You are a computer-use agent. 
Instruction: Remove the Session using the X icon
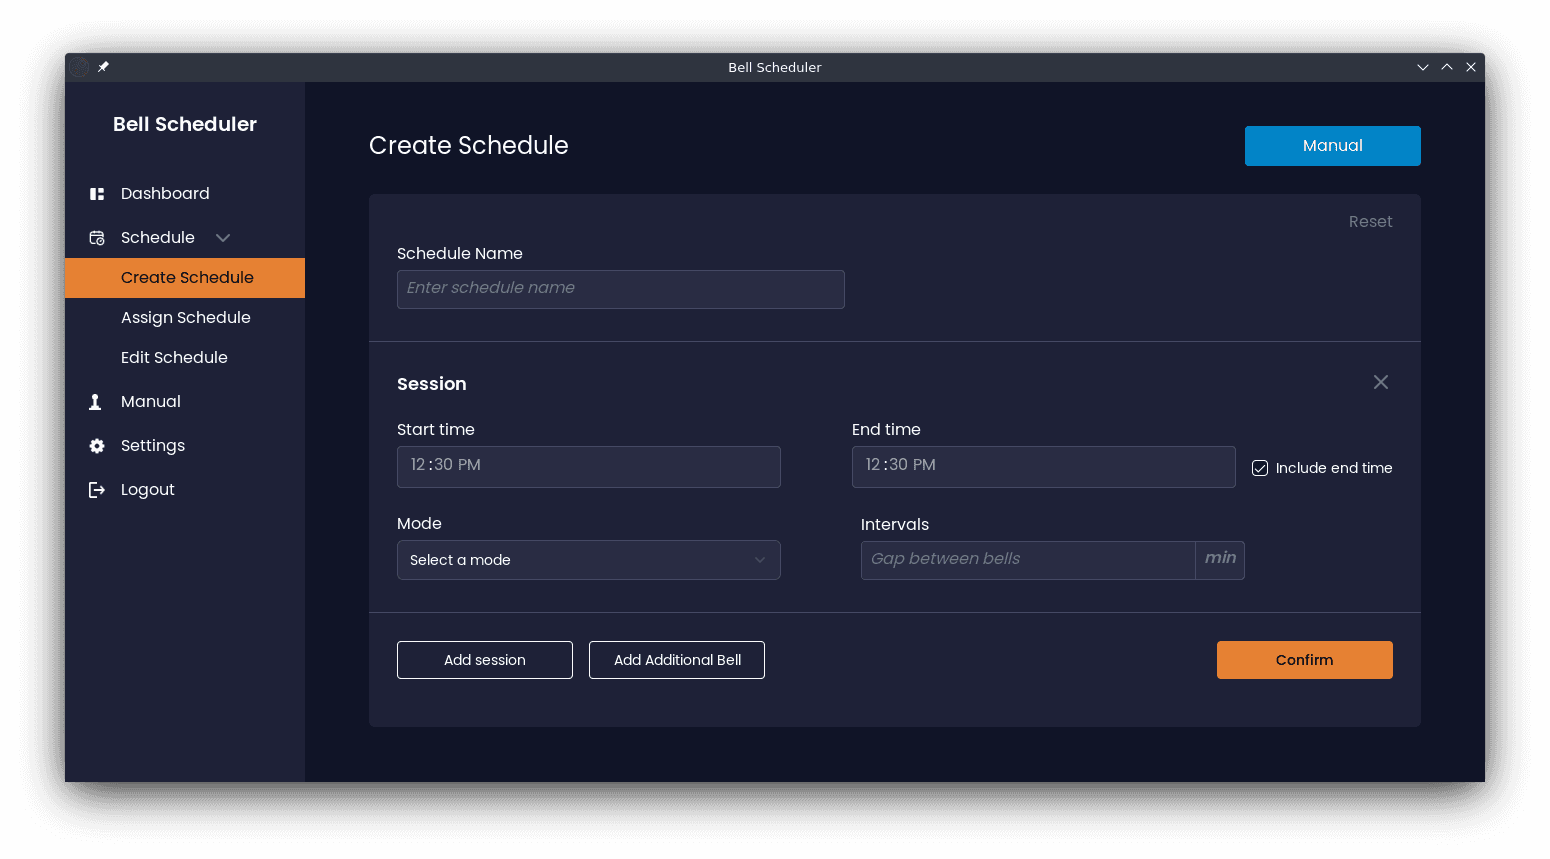pyautogui.click(x=1381, y=382)
